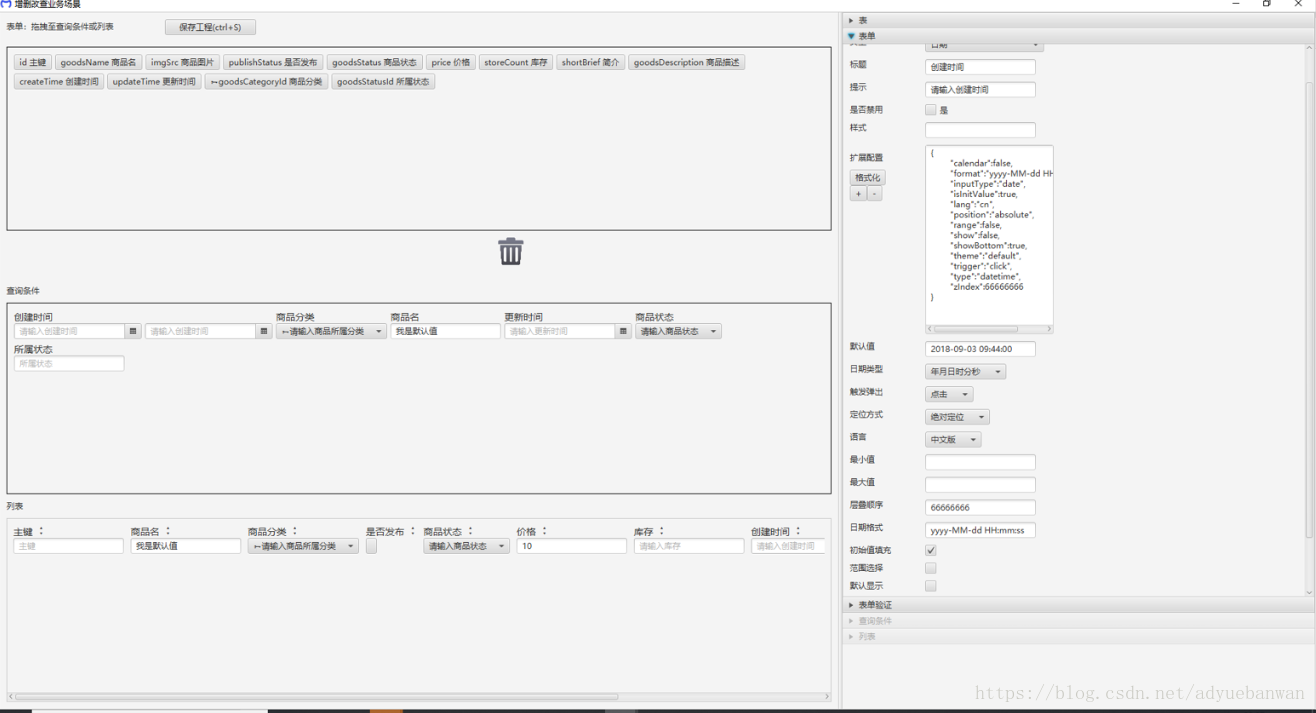Click the 保存工程(ctrl+S) button

coord(210,26)
